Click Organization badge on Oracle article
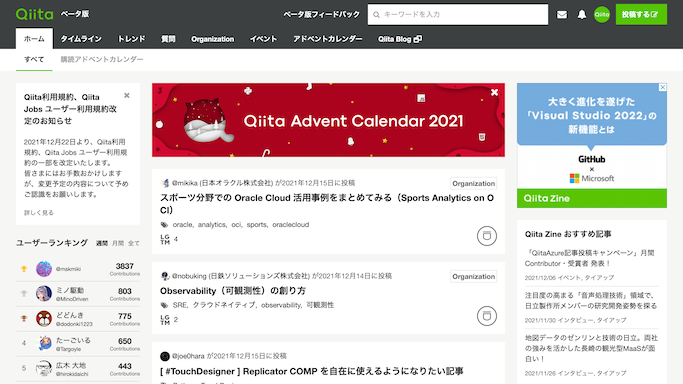 coord(473,184)
